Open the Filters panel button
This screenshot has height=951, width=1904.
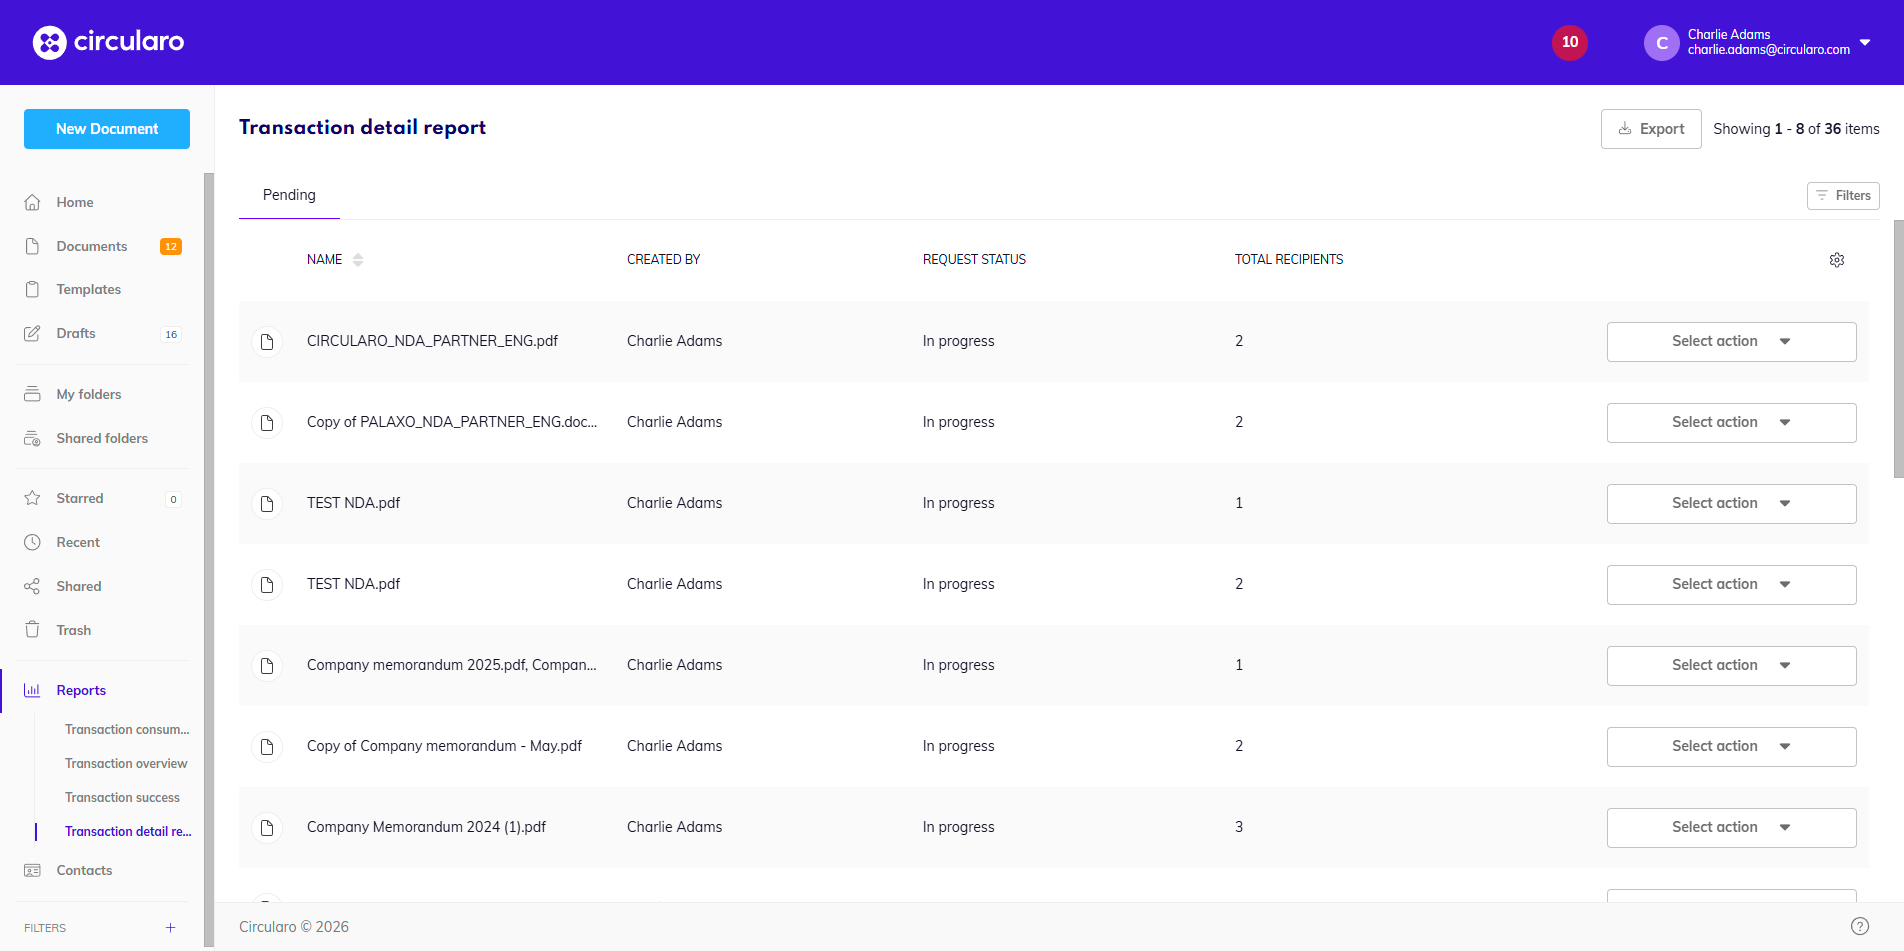tap(1842, 196)
